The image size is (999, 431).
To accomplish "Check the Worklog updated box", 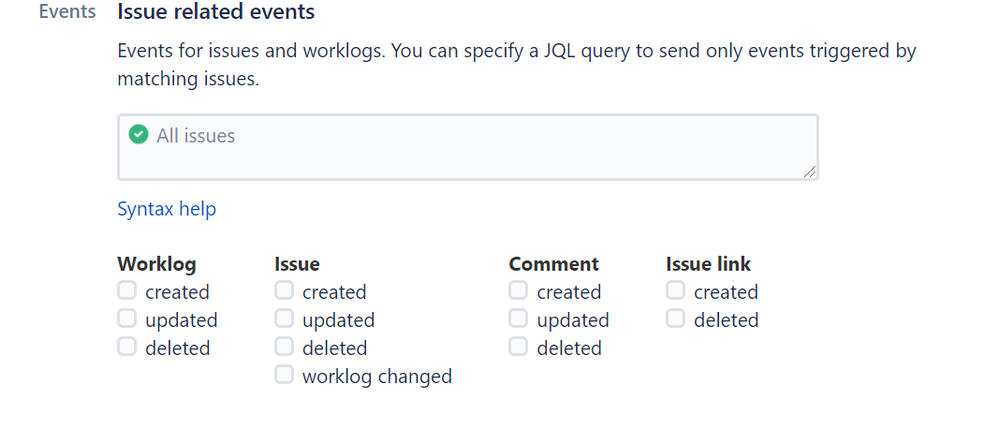I will pos(127,318).
